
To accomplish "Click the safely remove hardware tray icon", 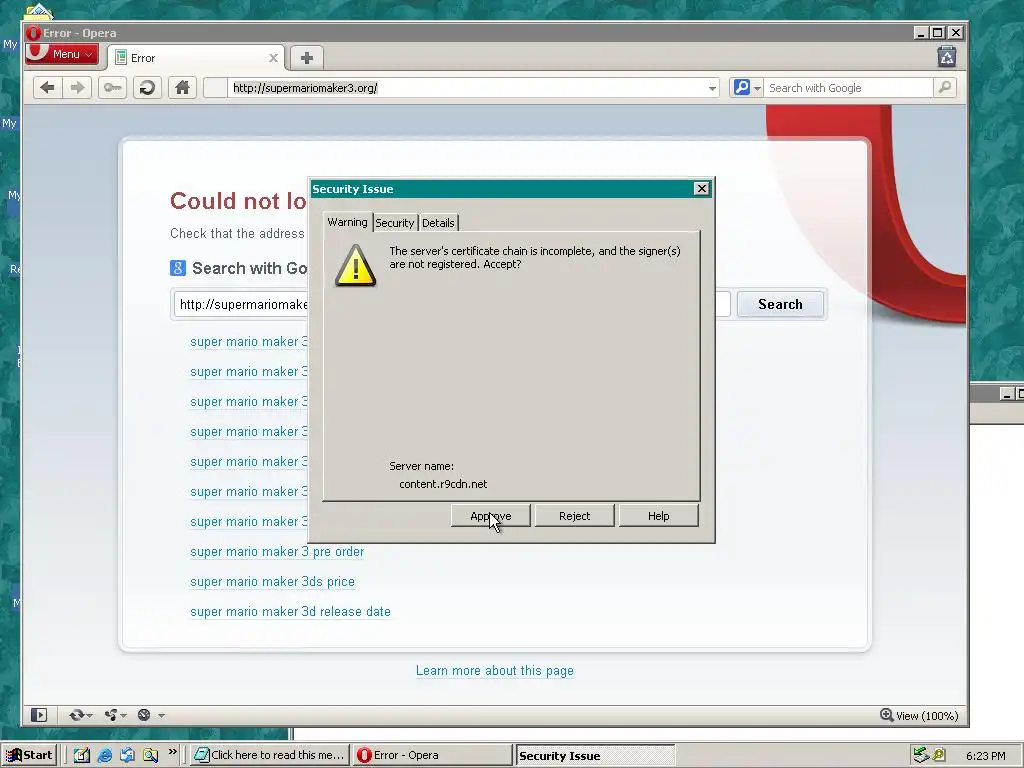I will click(921, 755).
